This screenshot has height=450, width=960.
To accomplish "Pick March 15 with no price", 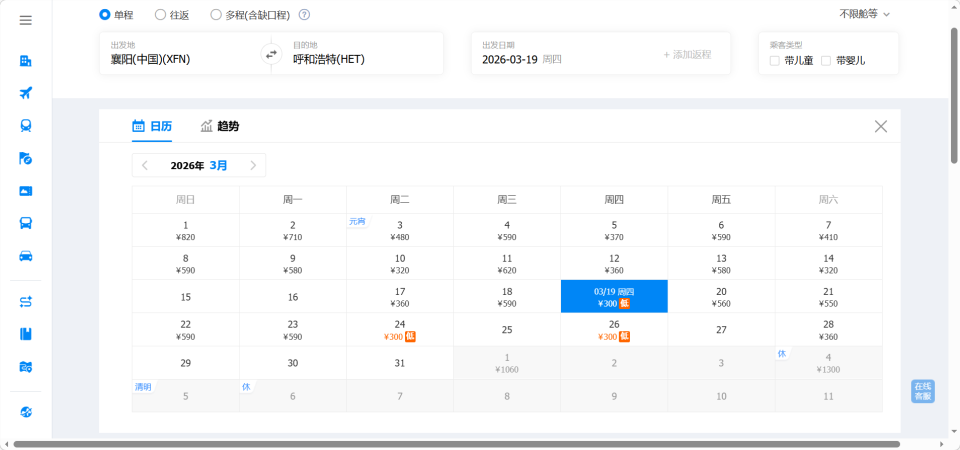I will pos(186,296).
